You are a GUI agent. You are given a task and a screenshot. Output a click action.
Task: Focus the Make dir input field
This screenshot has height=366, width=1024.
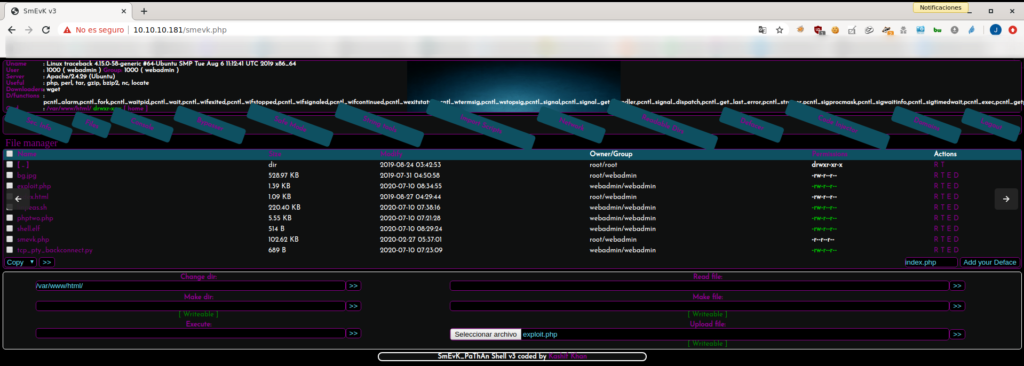190,306
